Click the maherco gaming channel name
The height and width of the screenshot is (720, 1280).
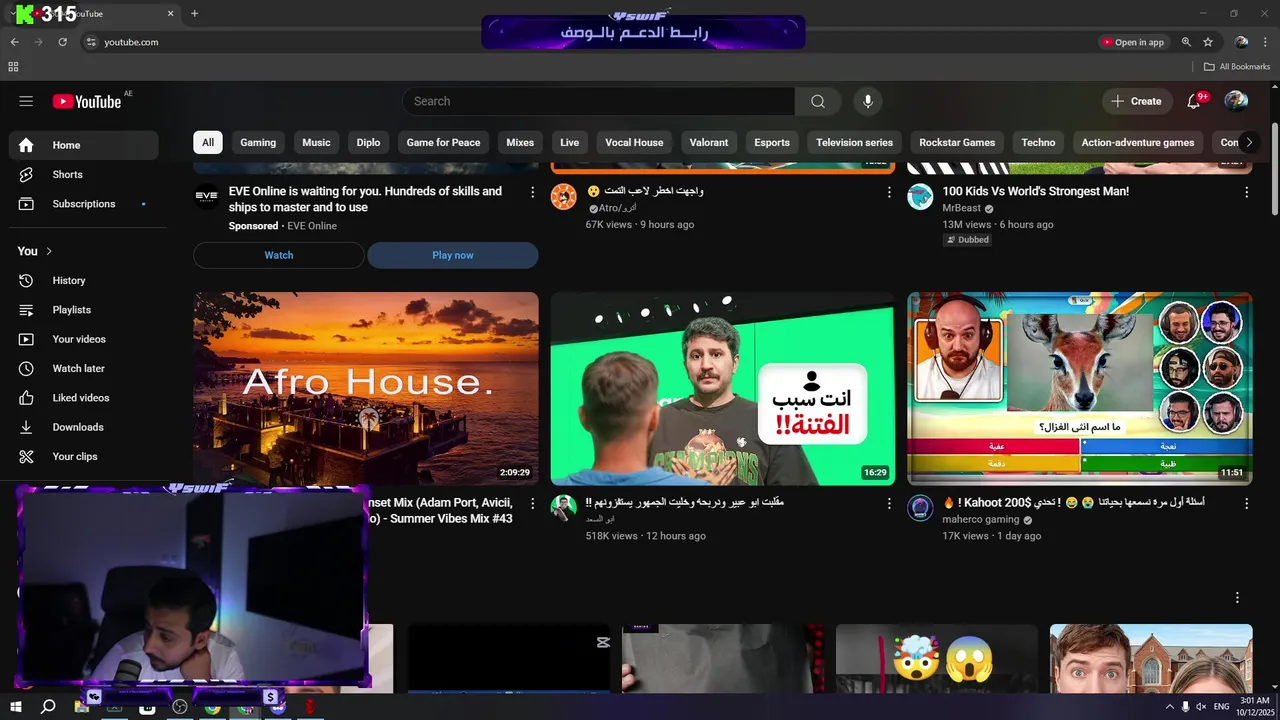coord(981,520)
